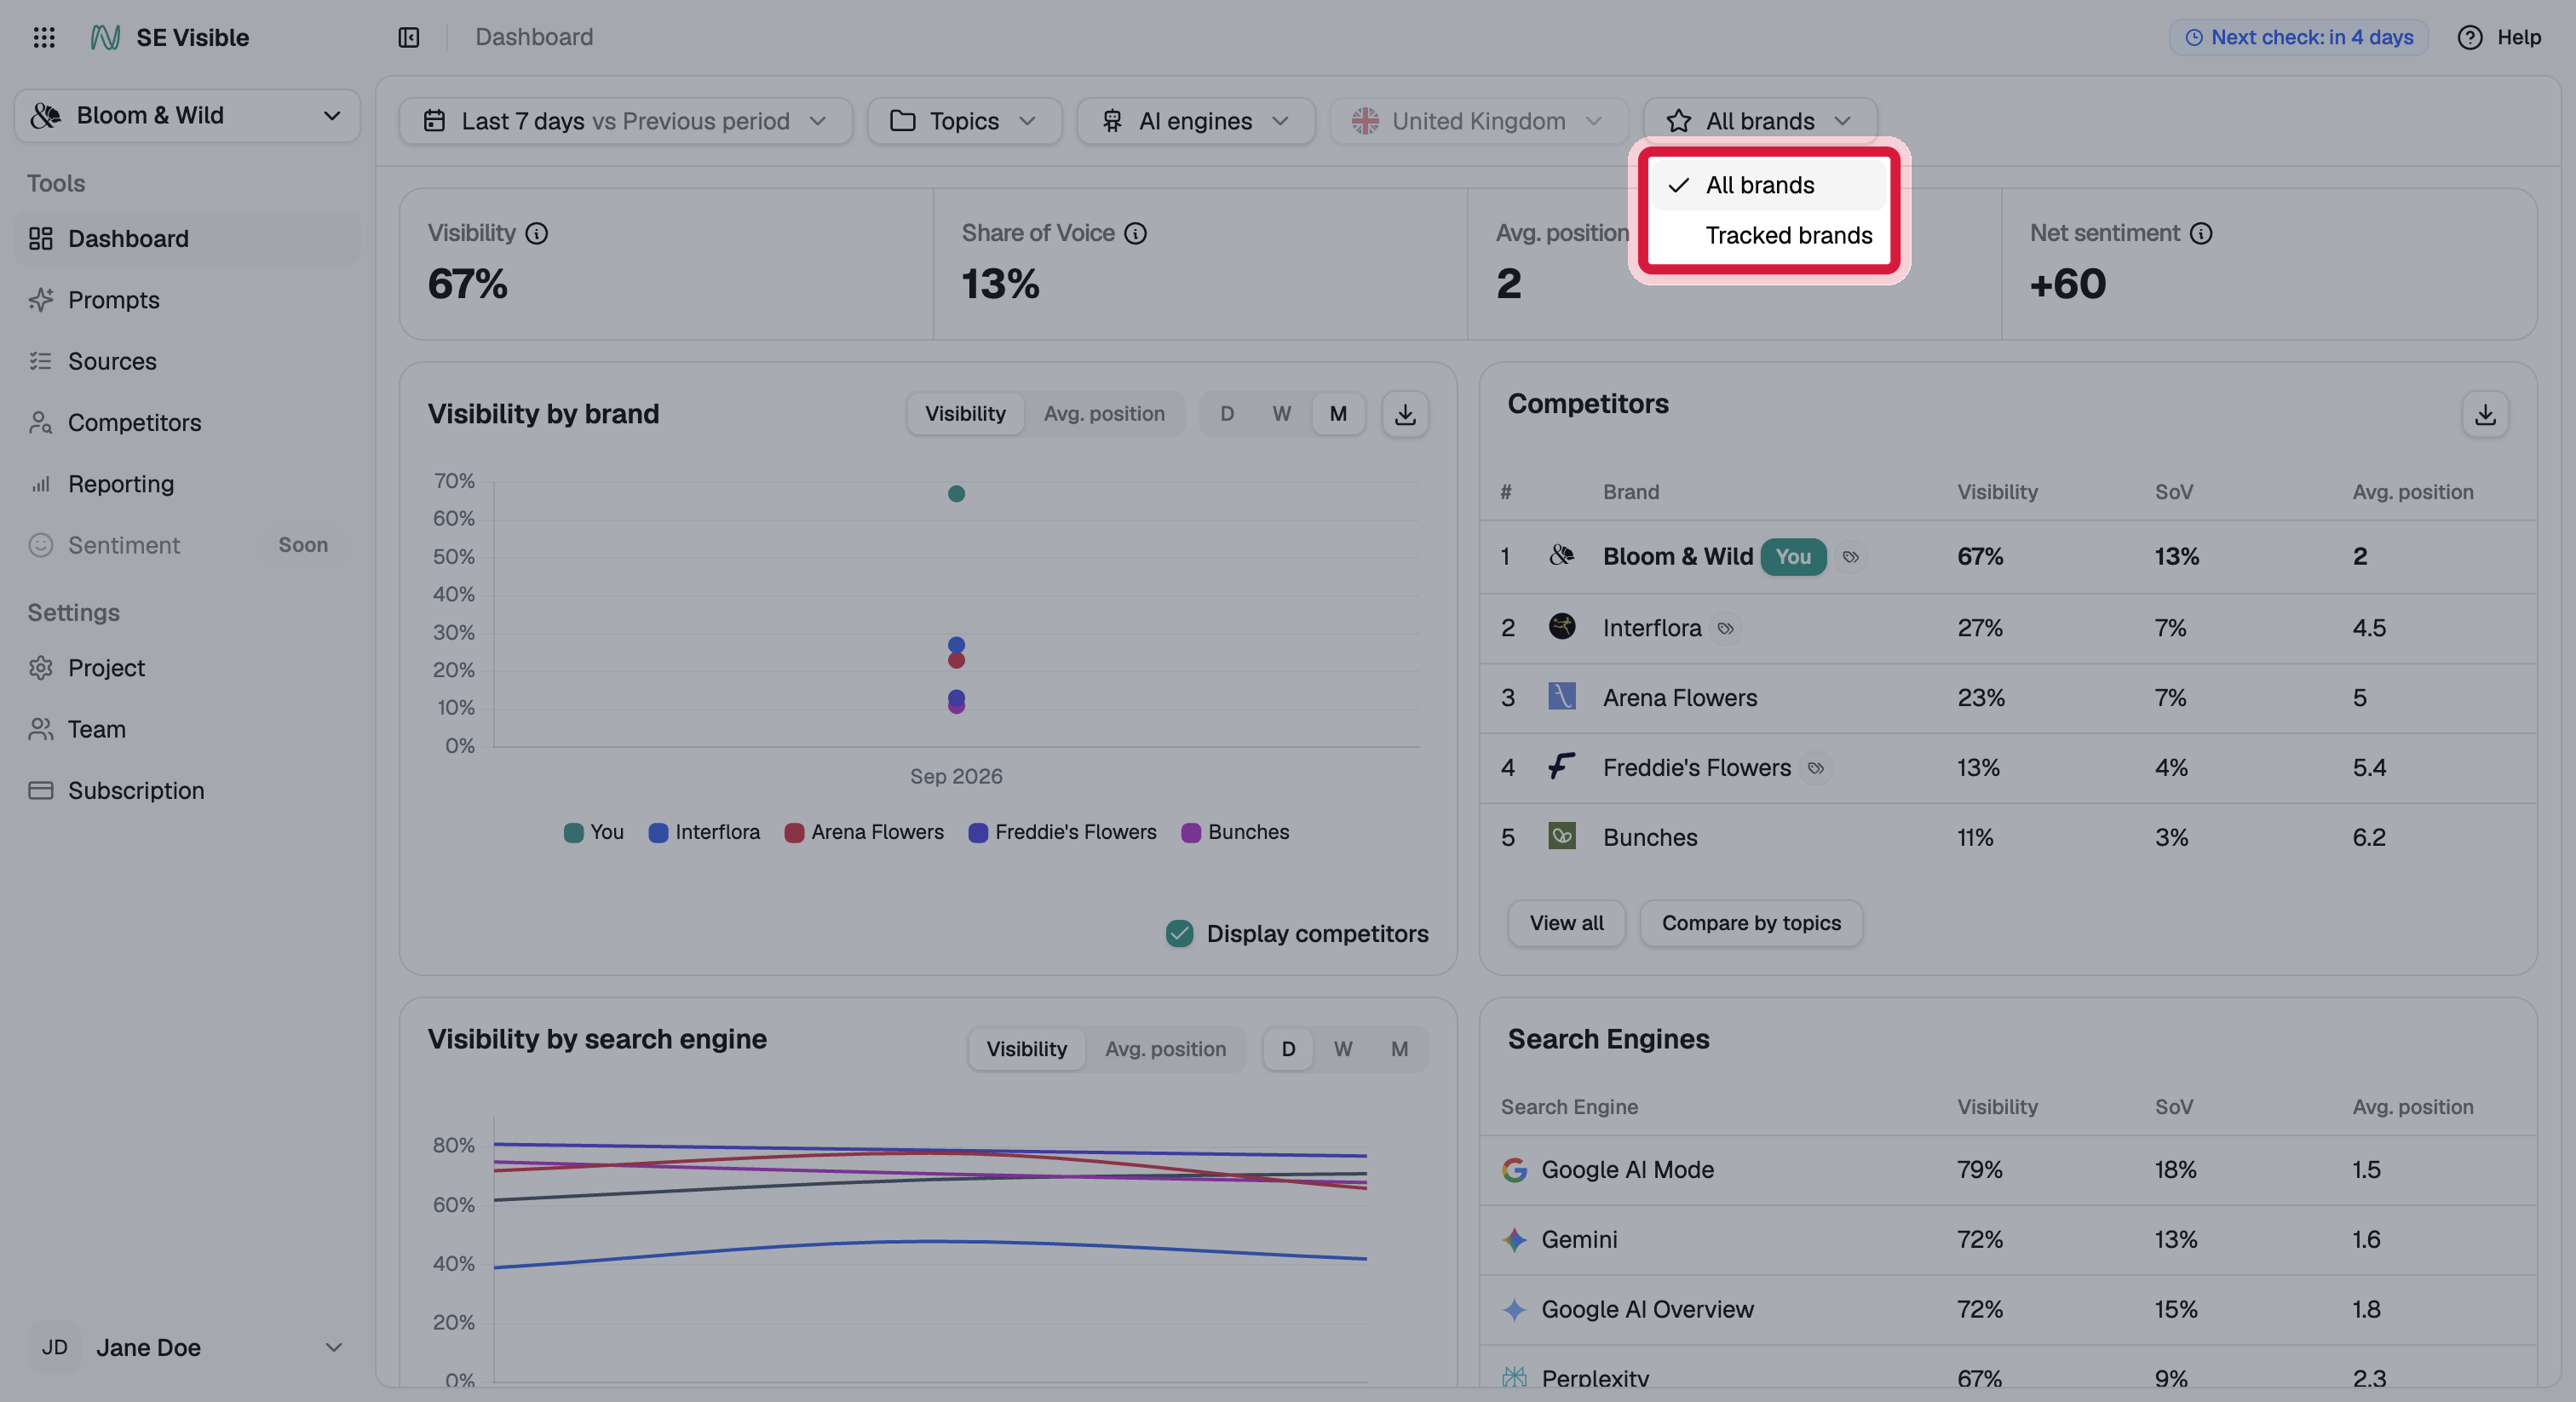Toggle You series in chart legend
The image size is (2576, 1402).
594,832
